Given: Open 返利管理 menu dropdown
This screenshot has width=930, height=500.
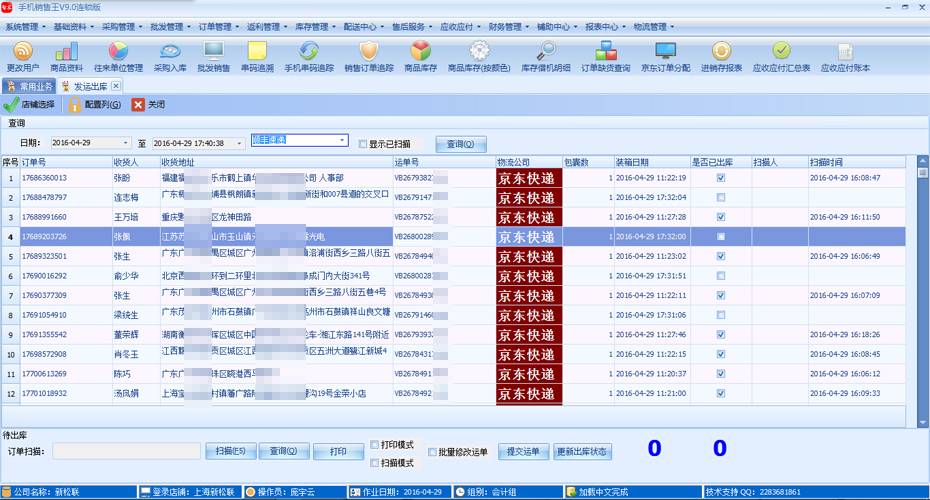Looking at the screenshot, I should pos(267,27).
